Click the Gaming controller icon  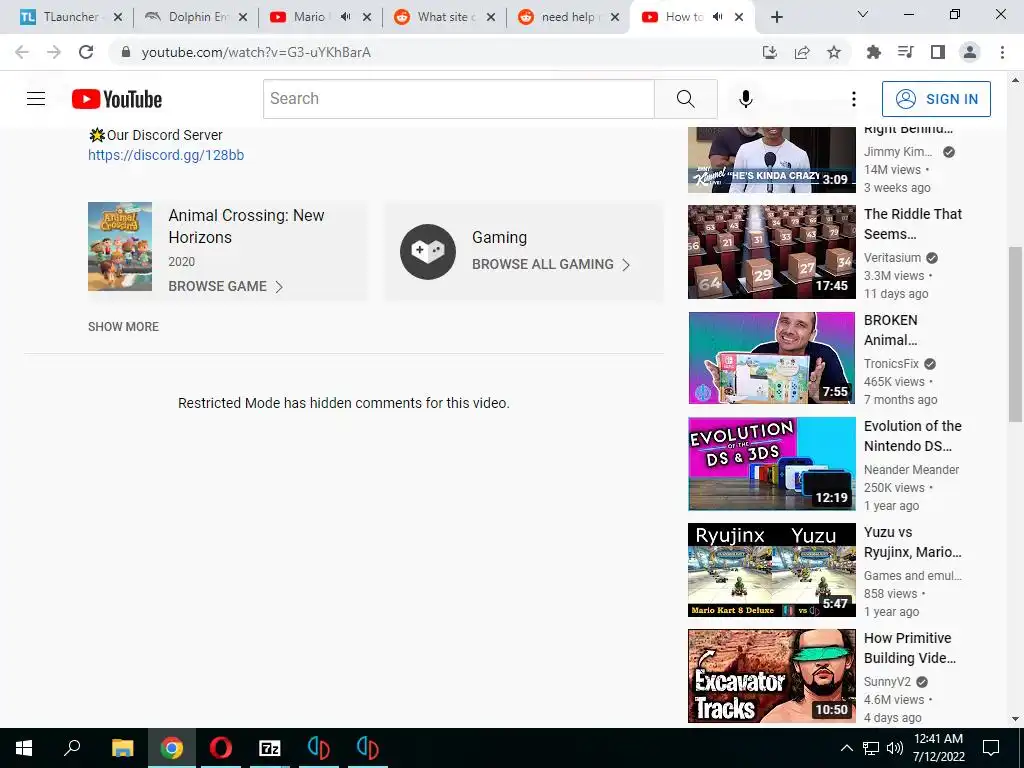[x=428, y=251]
